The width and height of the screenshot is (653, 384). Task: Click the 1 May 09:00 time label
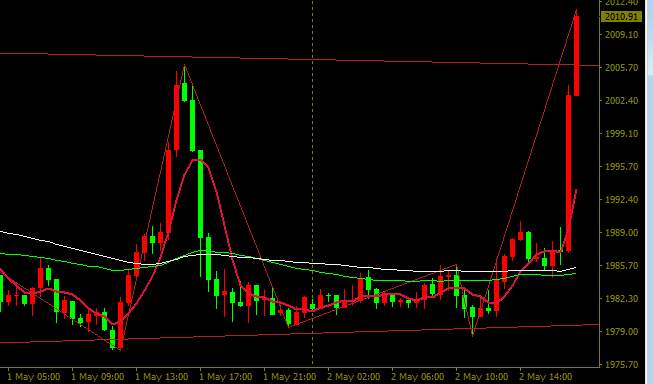pos(98,377)
